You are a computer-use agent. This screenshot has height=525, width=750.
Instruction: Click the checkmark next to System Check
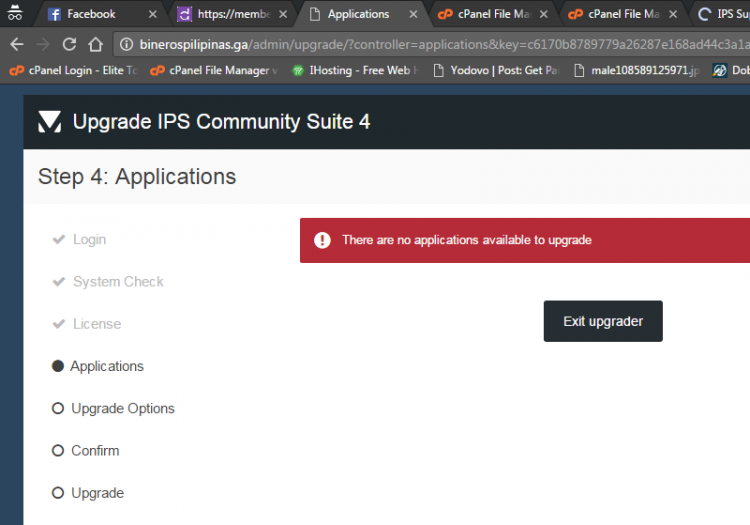click(x=58, y=282)
